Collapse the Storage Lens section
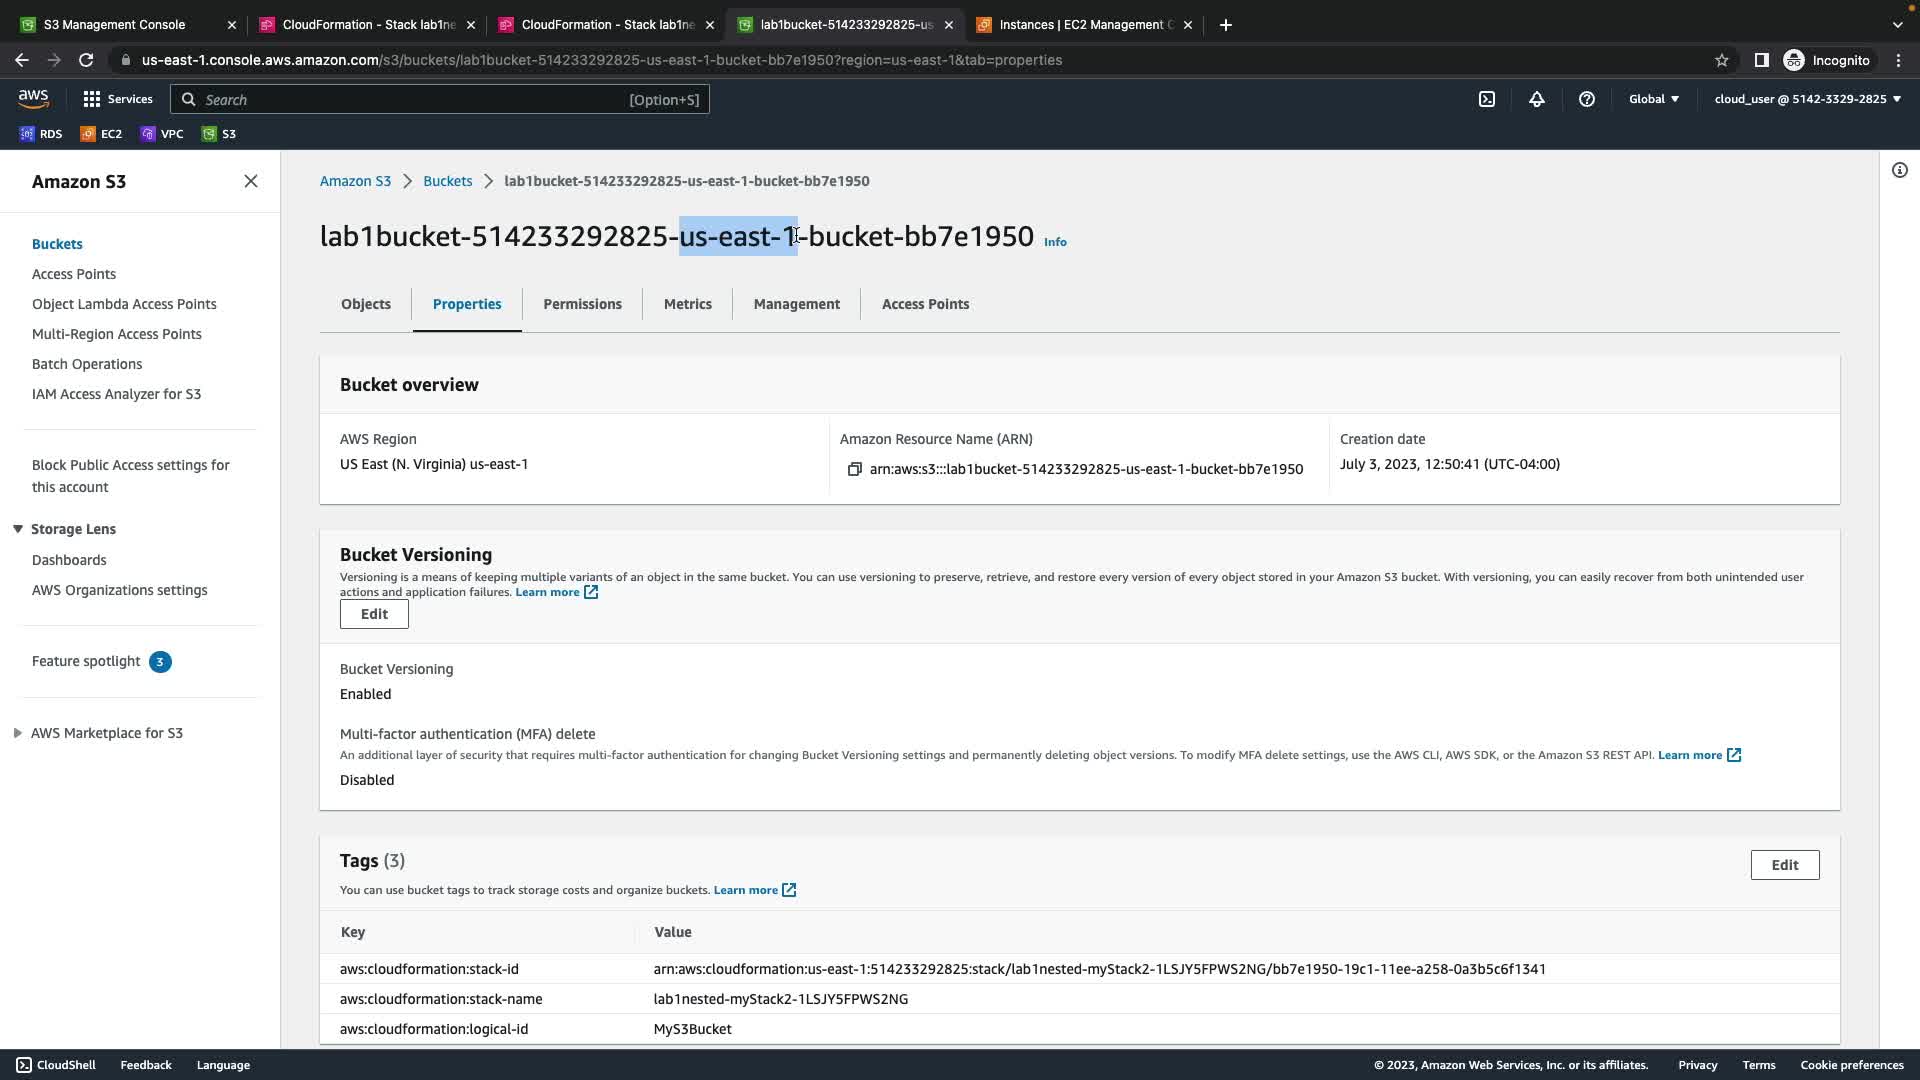This screenshot has width=1920, height=1080. point(18,529)
